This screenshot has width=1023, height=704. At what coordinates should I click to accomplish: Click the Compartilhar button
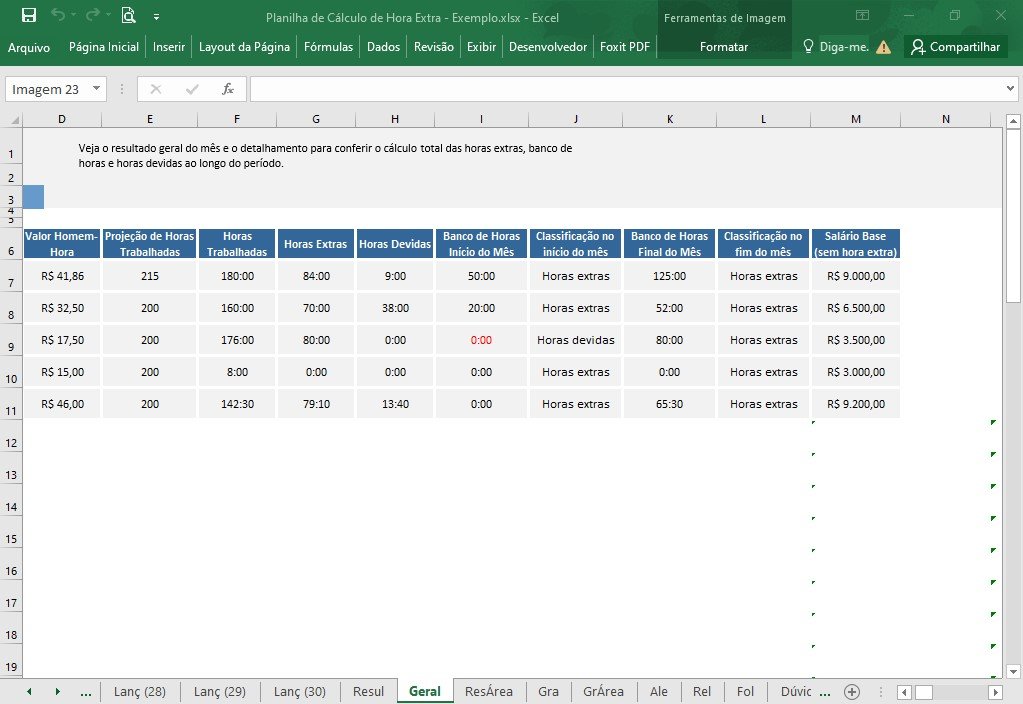956,46
